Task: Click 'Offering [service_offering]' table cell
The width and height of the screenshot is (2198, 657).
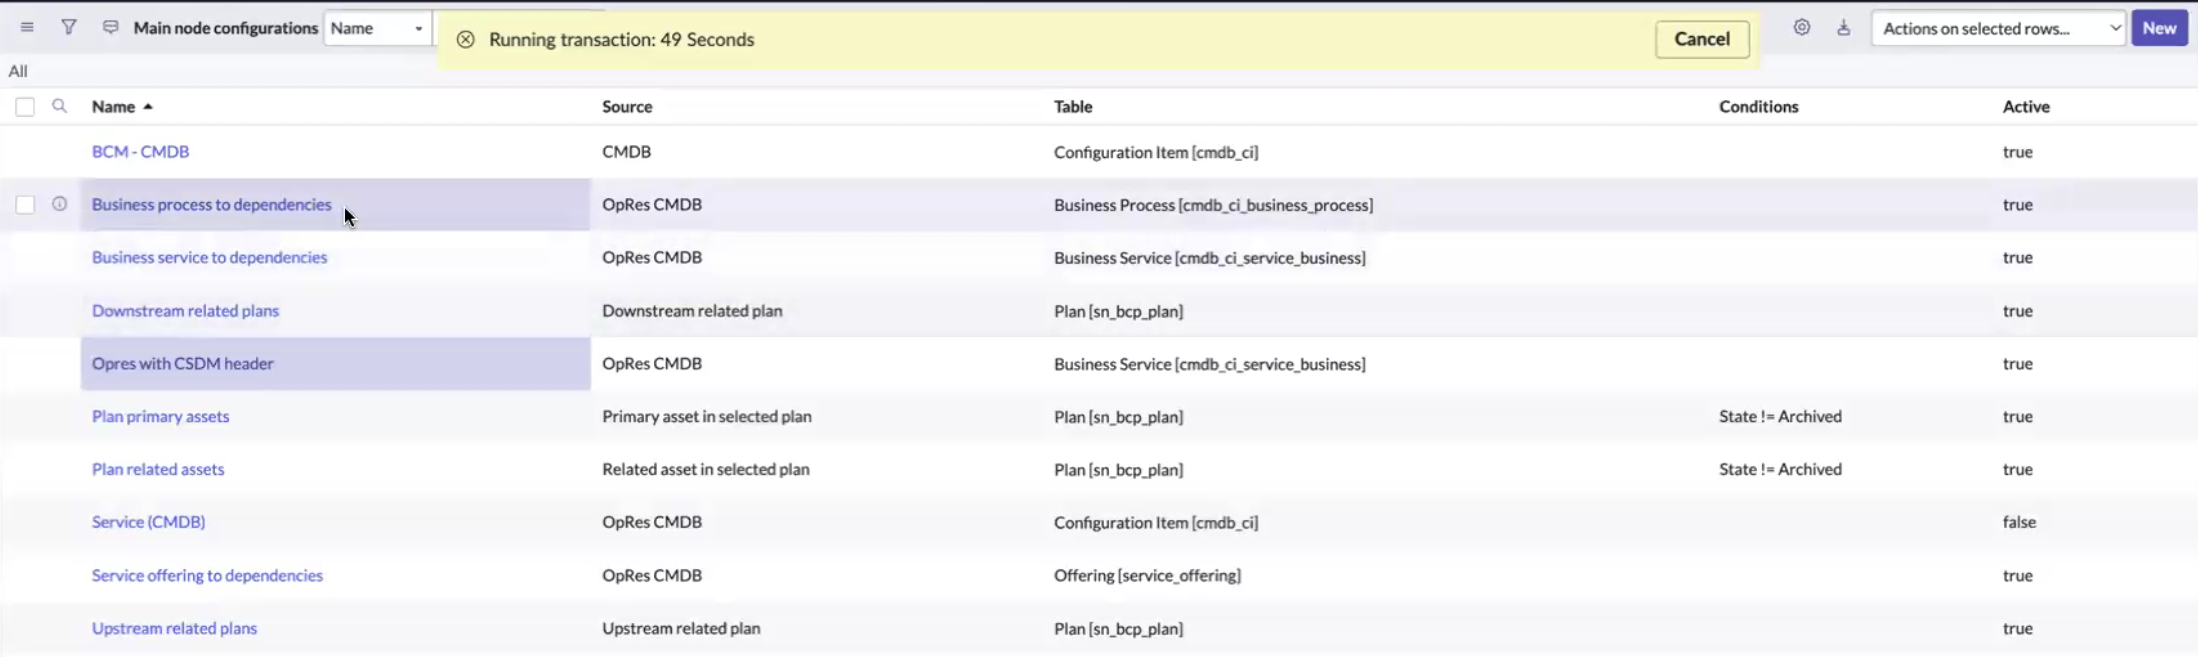Action: coord(1147,576)
